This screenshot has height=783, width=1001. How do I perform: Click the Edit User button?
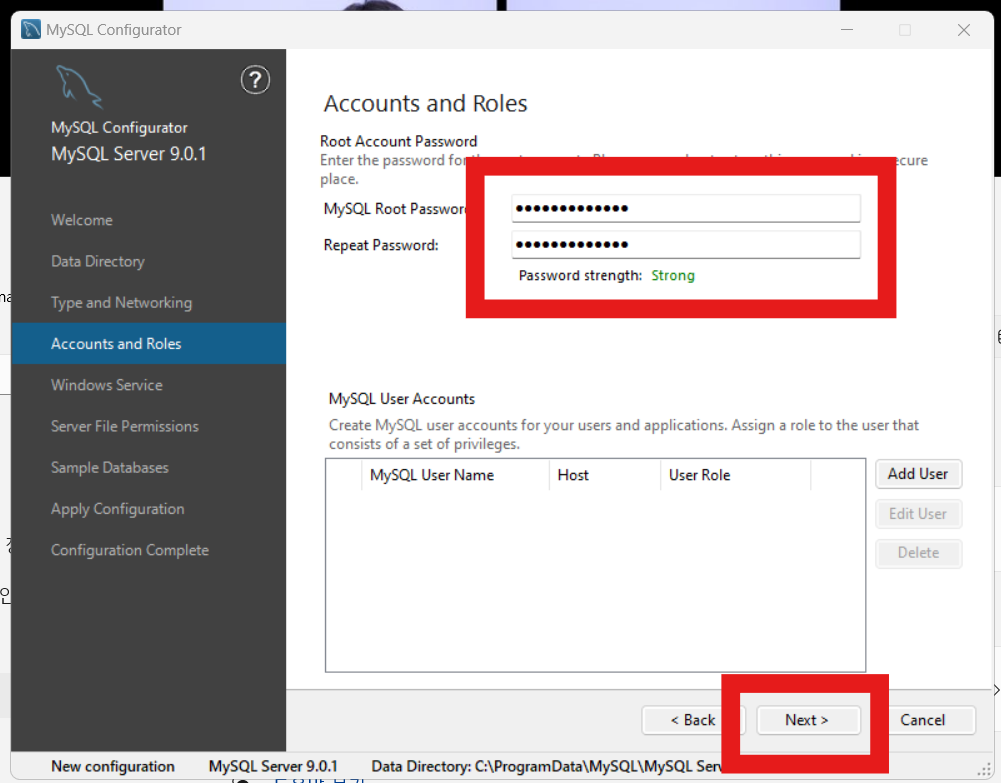click(x=918, y=514)
